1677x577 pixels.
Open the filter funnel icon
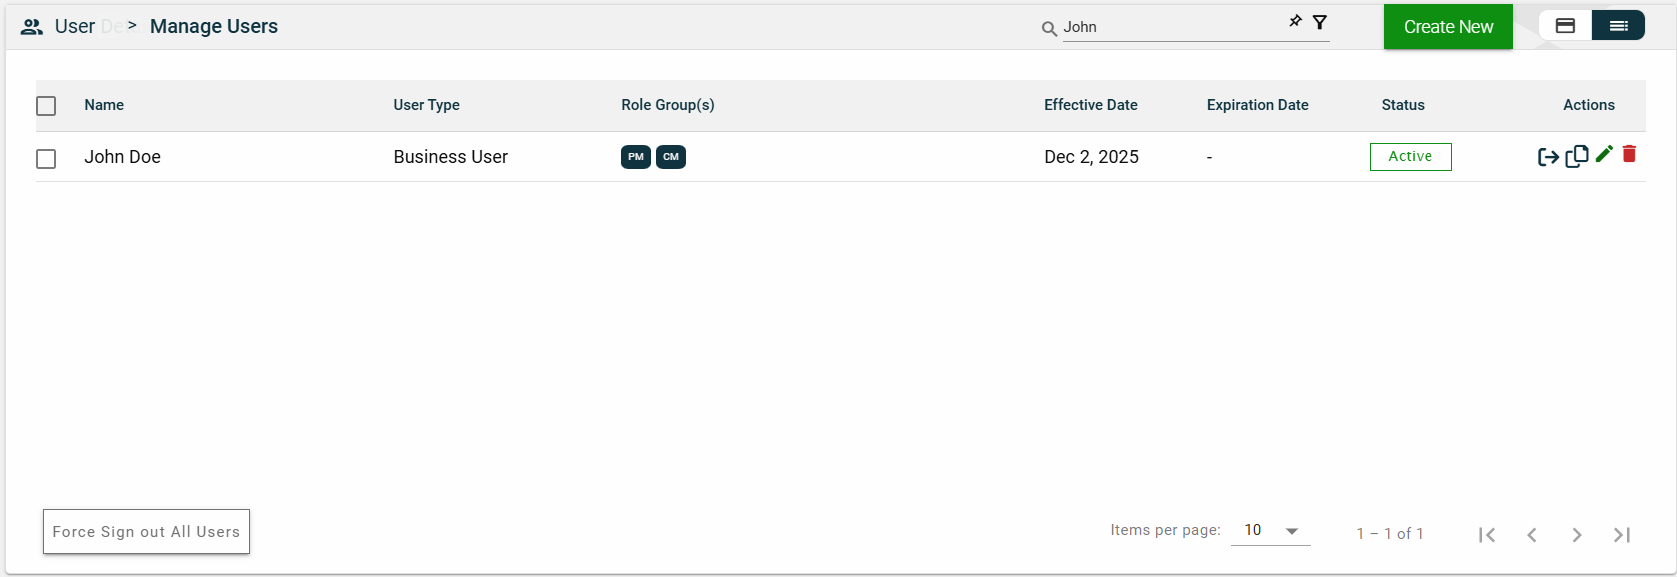click(1320, 22)
